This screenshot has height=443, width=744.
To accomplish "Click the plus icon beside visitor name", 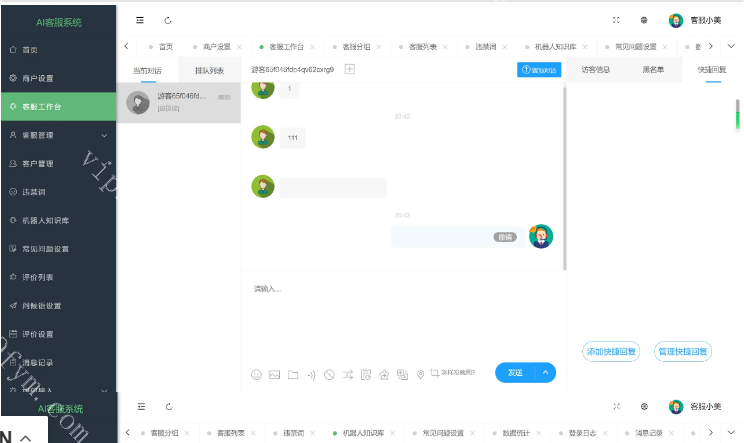I will 350,69.
